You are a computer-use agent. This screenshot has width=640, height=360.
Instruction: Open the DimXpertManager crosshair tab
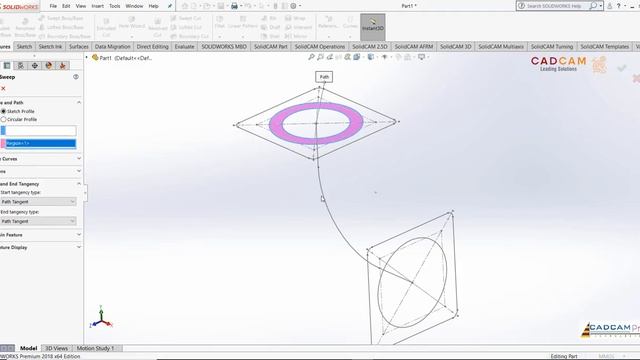35,65
